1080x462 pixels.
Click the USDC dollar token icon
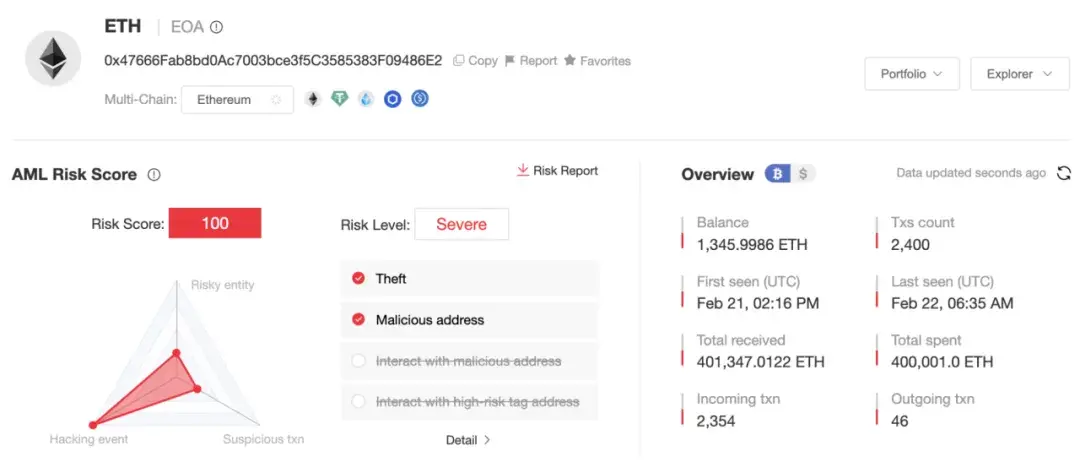(419, 99)
